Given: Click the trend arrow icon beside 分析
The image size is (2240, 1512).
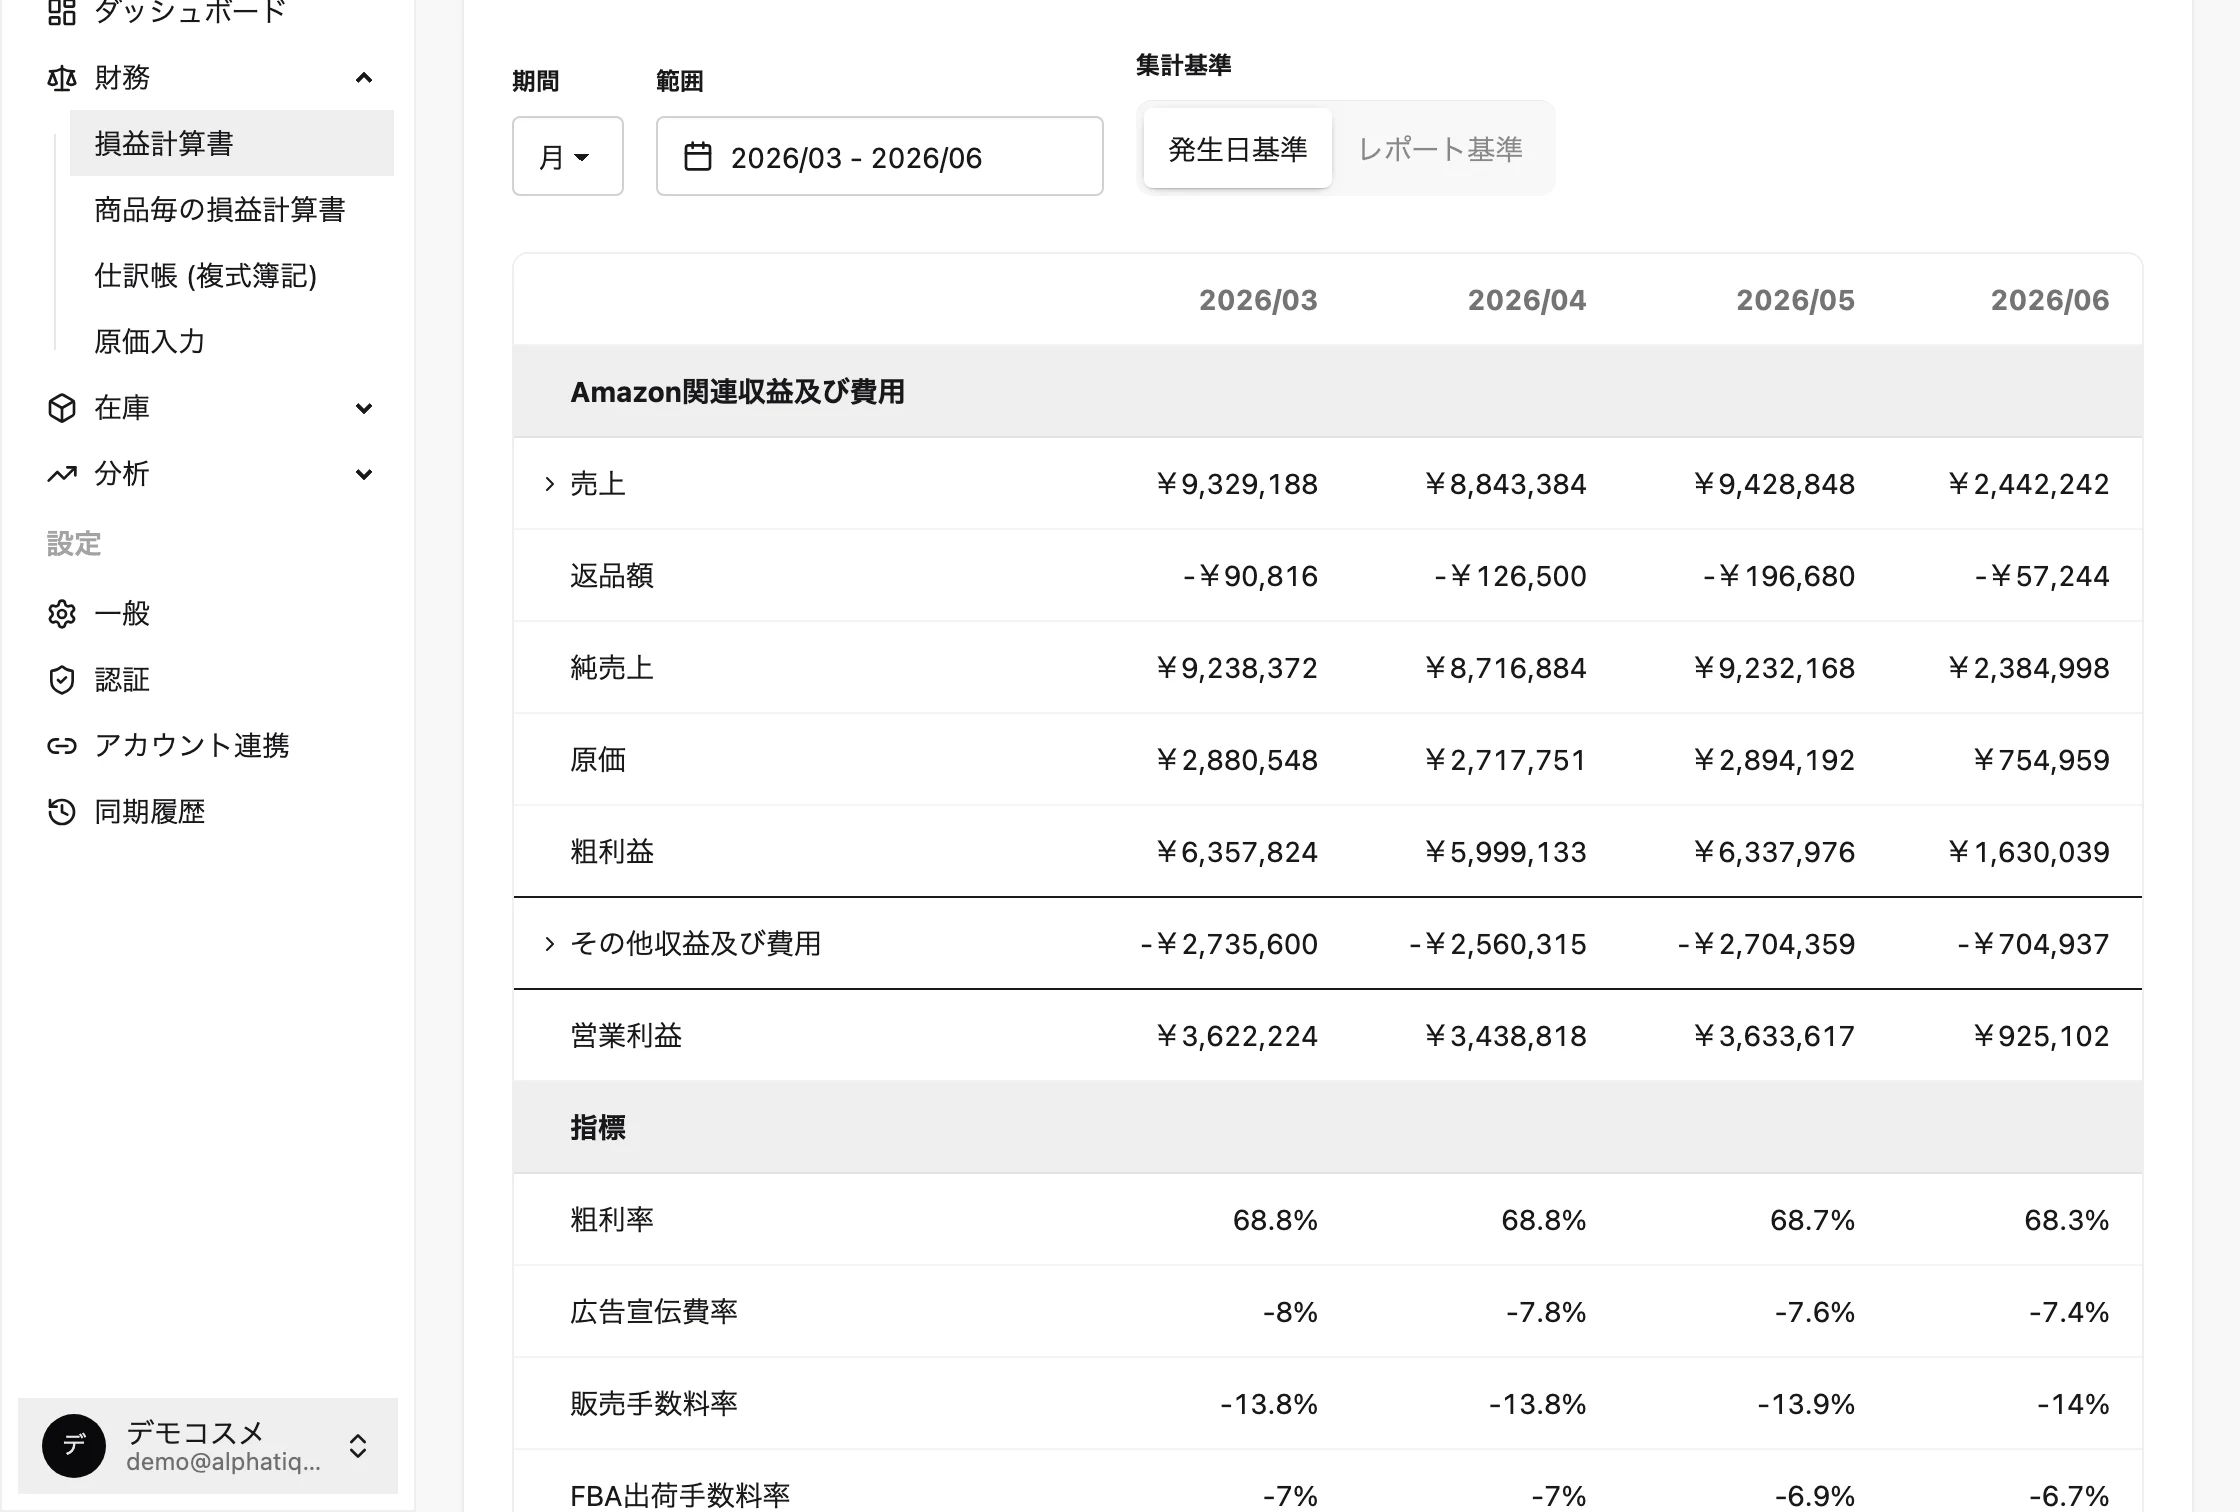Looking at the screenshot, I should [x=62, y=474].
